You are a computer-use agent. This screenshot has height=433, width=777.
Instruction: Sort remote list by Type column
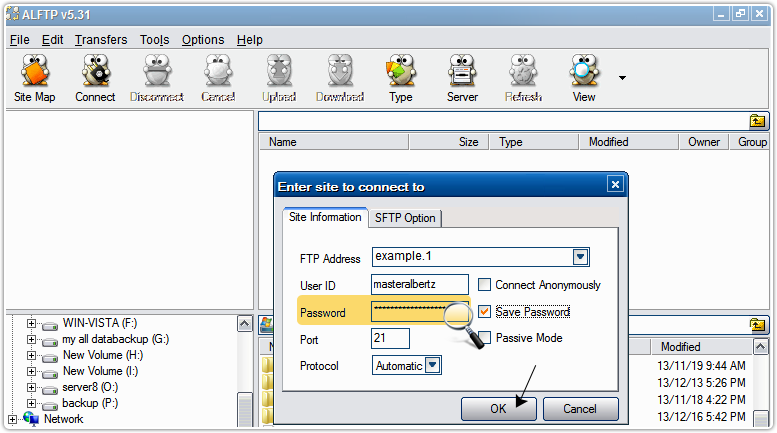[x=534, y=142]
